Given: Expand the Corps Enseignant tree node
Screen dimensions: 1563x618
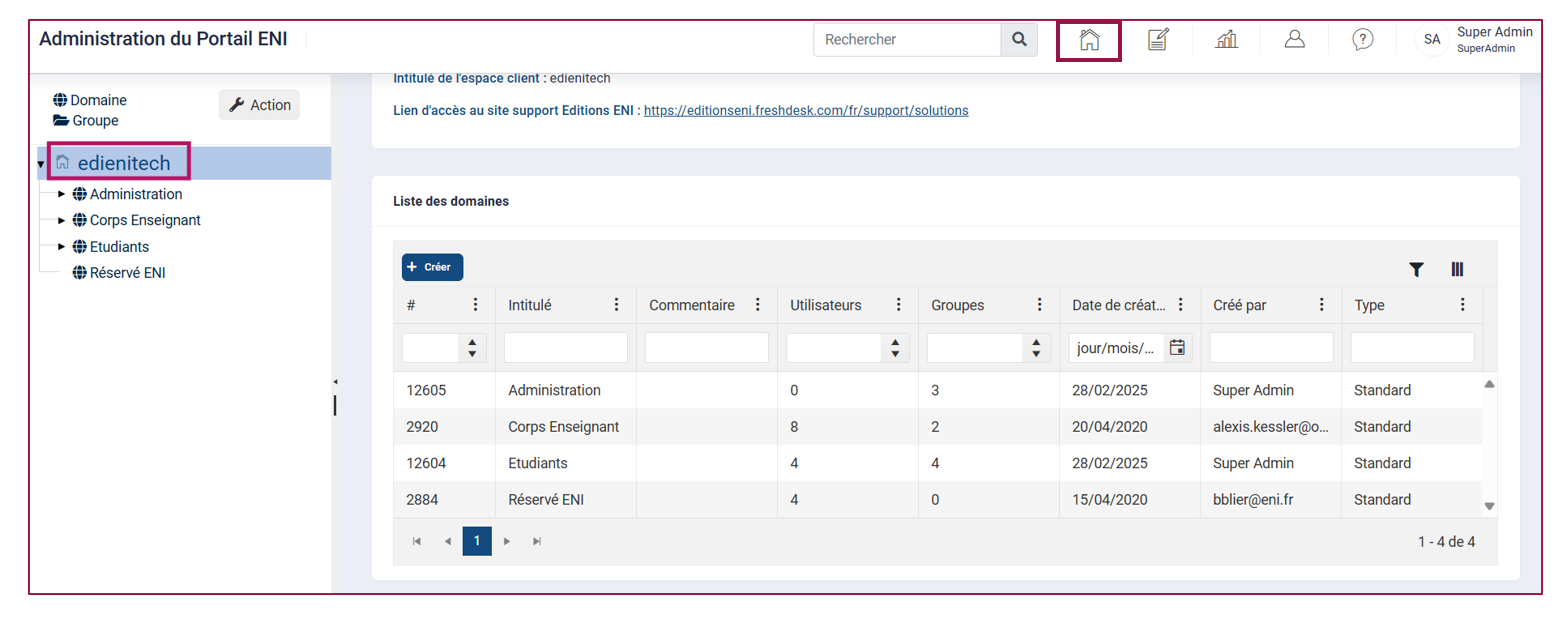Looking at the screenshot, I should pos(61,220).
